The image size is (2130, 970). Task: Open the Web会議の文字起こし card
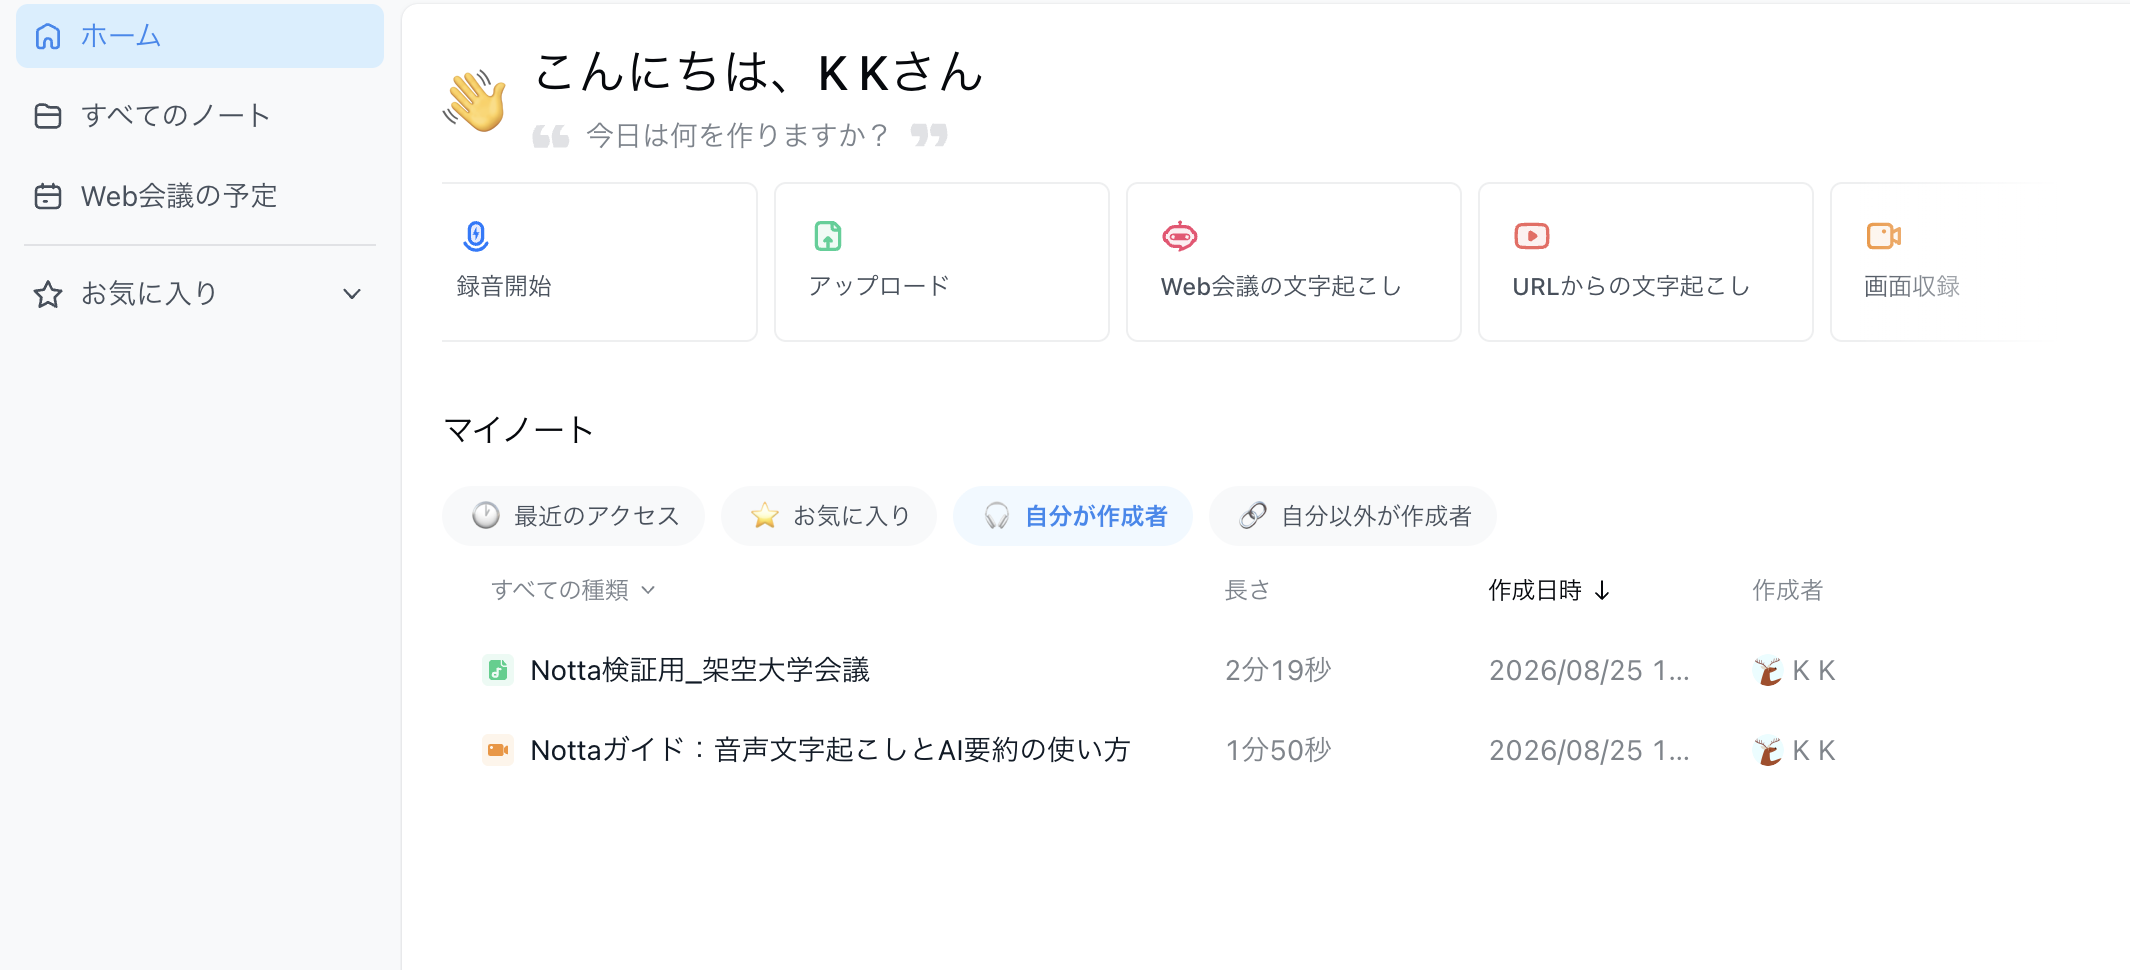(x=1294, y=262)
